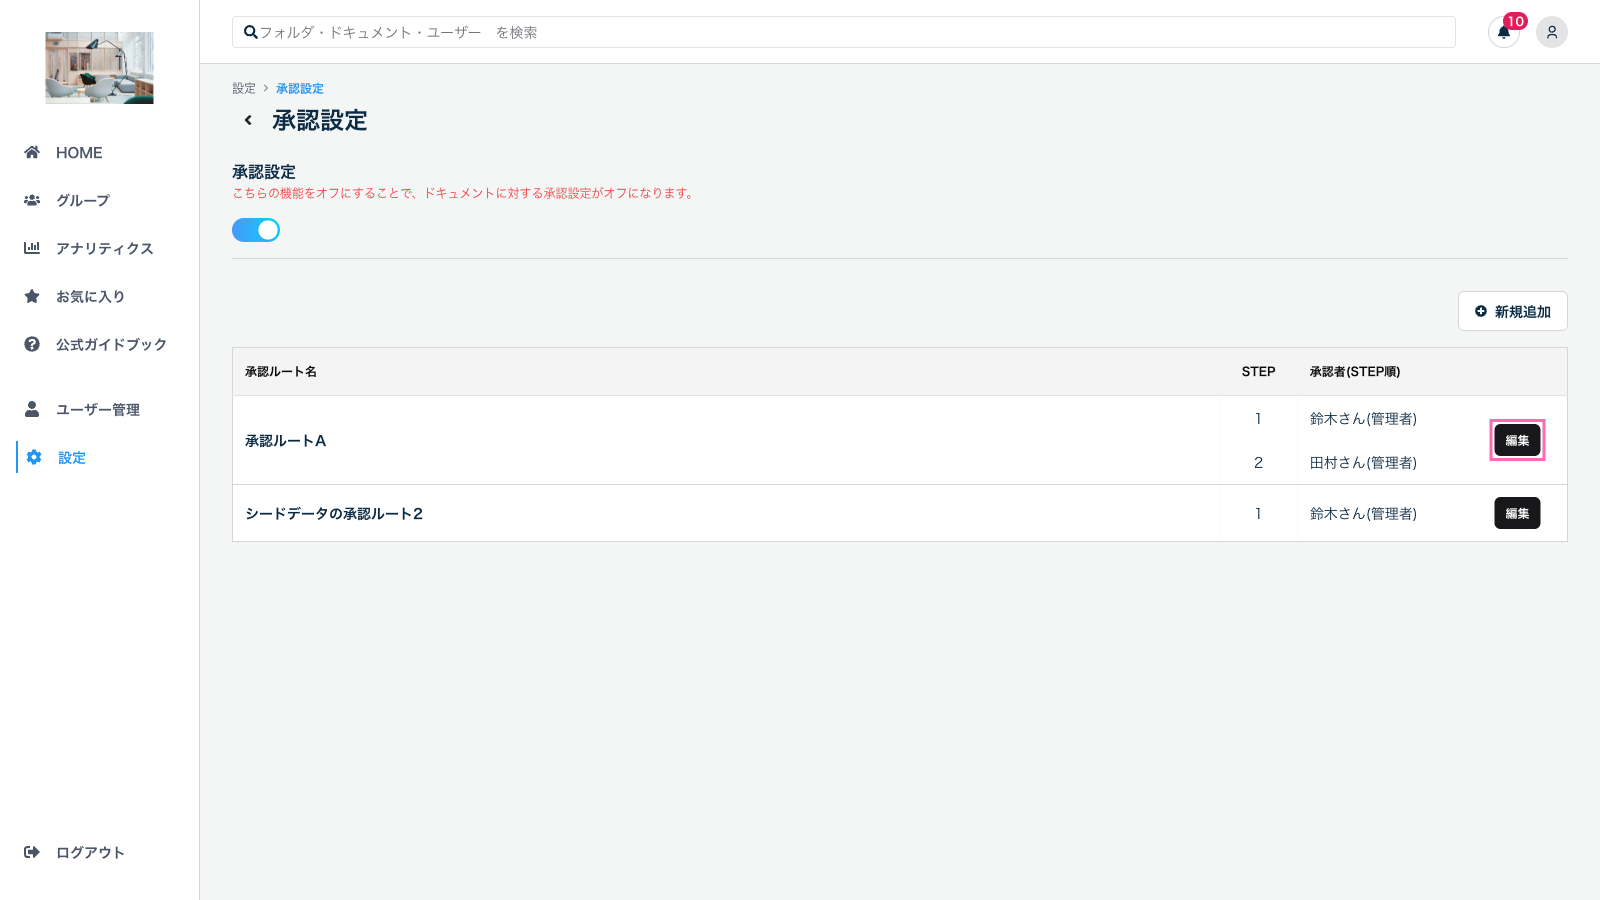
Task: Go back using the left chevron arrow
Action: [x=248, y=120]
